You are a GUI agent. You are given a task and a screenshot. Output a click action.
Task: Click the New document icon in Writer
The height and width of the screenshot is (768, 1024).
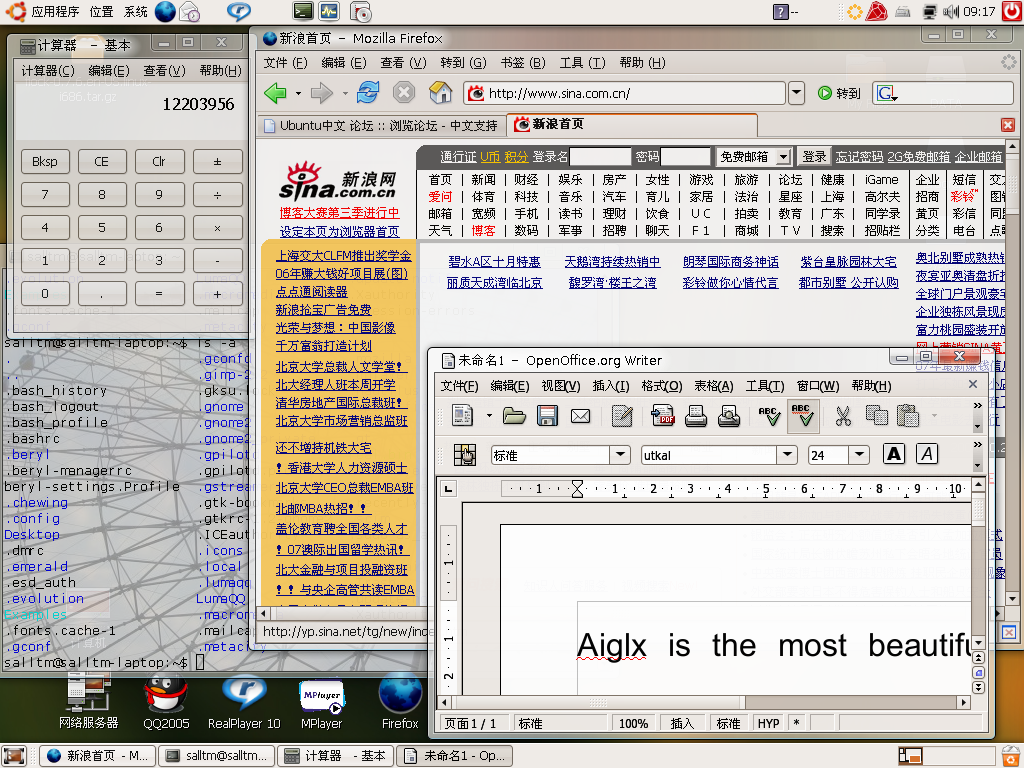[463, 415]
